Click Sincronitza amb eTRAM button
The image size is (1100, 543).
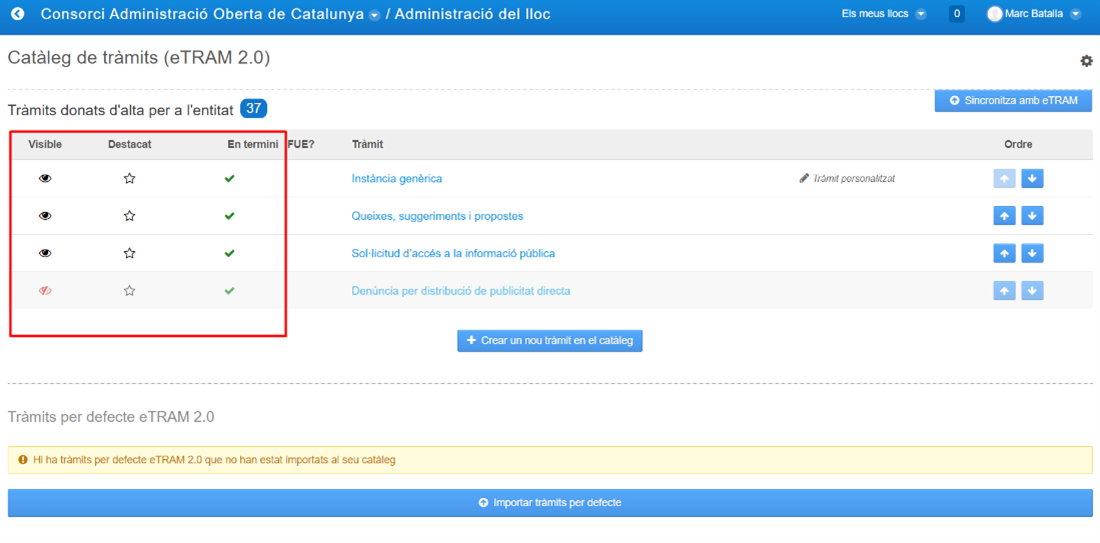click(x=1014, y=100)
